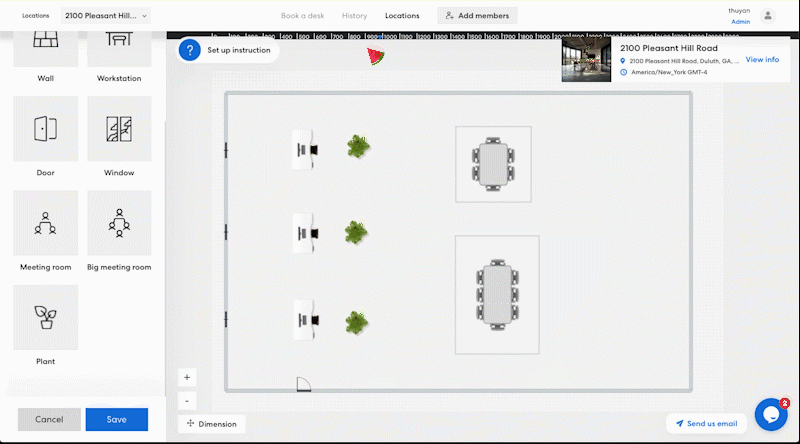The width and height of the screenshot is (800, 444).
Task: Go to Book a desk tab
Action: pos(303,16)
